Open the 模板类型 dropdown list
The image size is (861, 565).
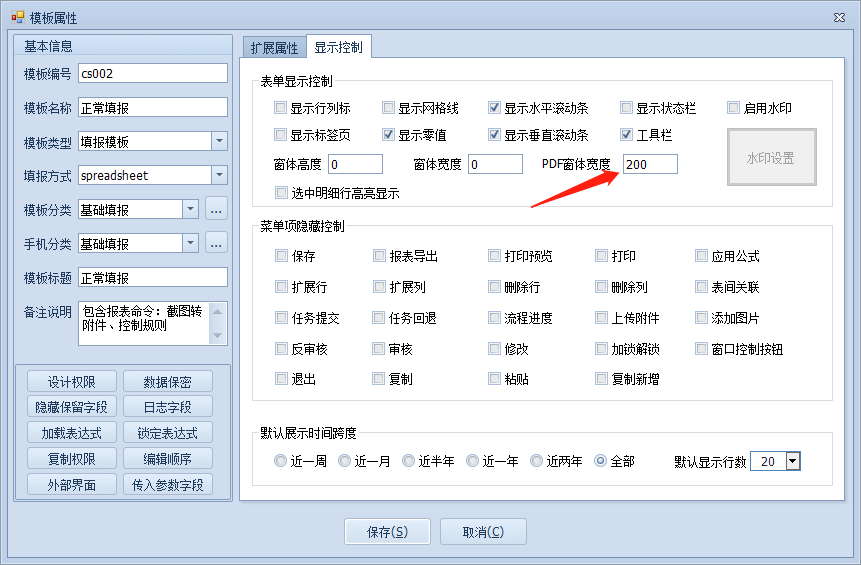[x=220, y=142]
